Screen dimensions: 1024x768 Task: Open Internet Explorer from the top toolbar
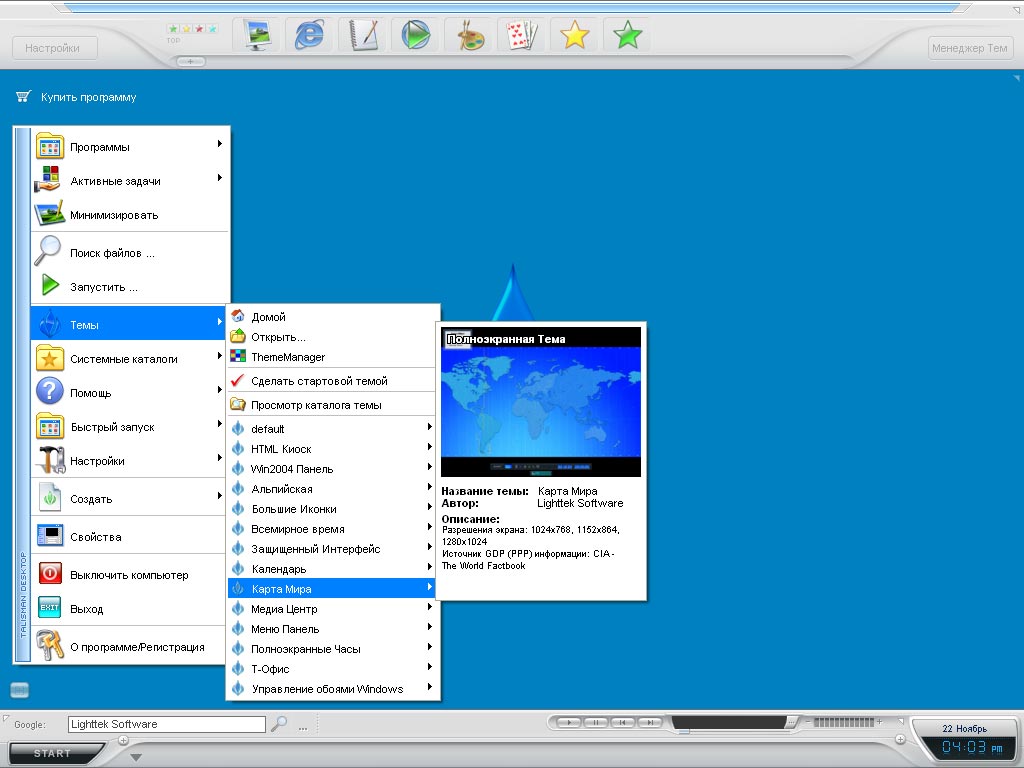[309, 36]
